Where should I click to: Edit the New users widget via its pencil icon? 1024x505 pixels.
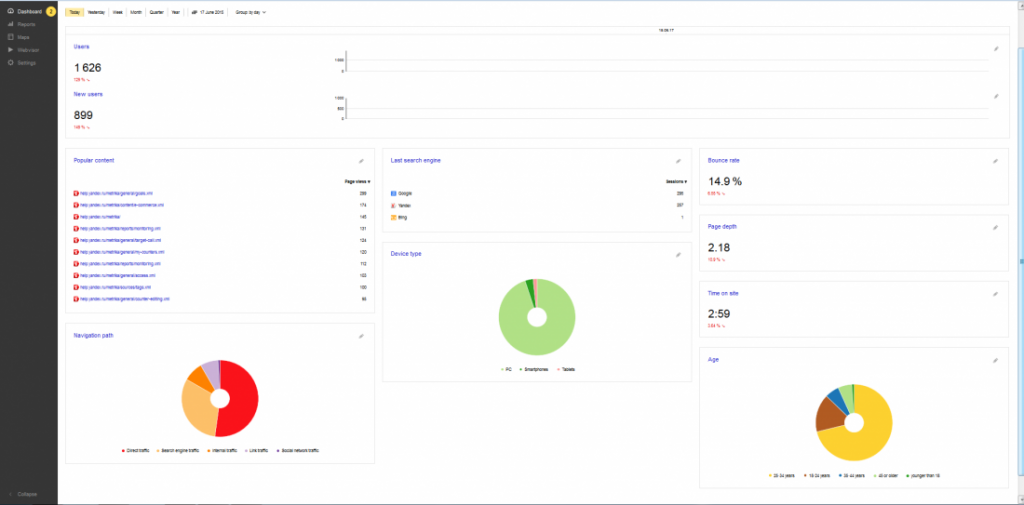coord(996,96)
